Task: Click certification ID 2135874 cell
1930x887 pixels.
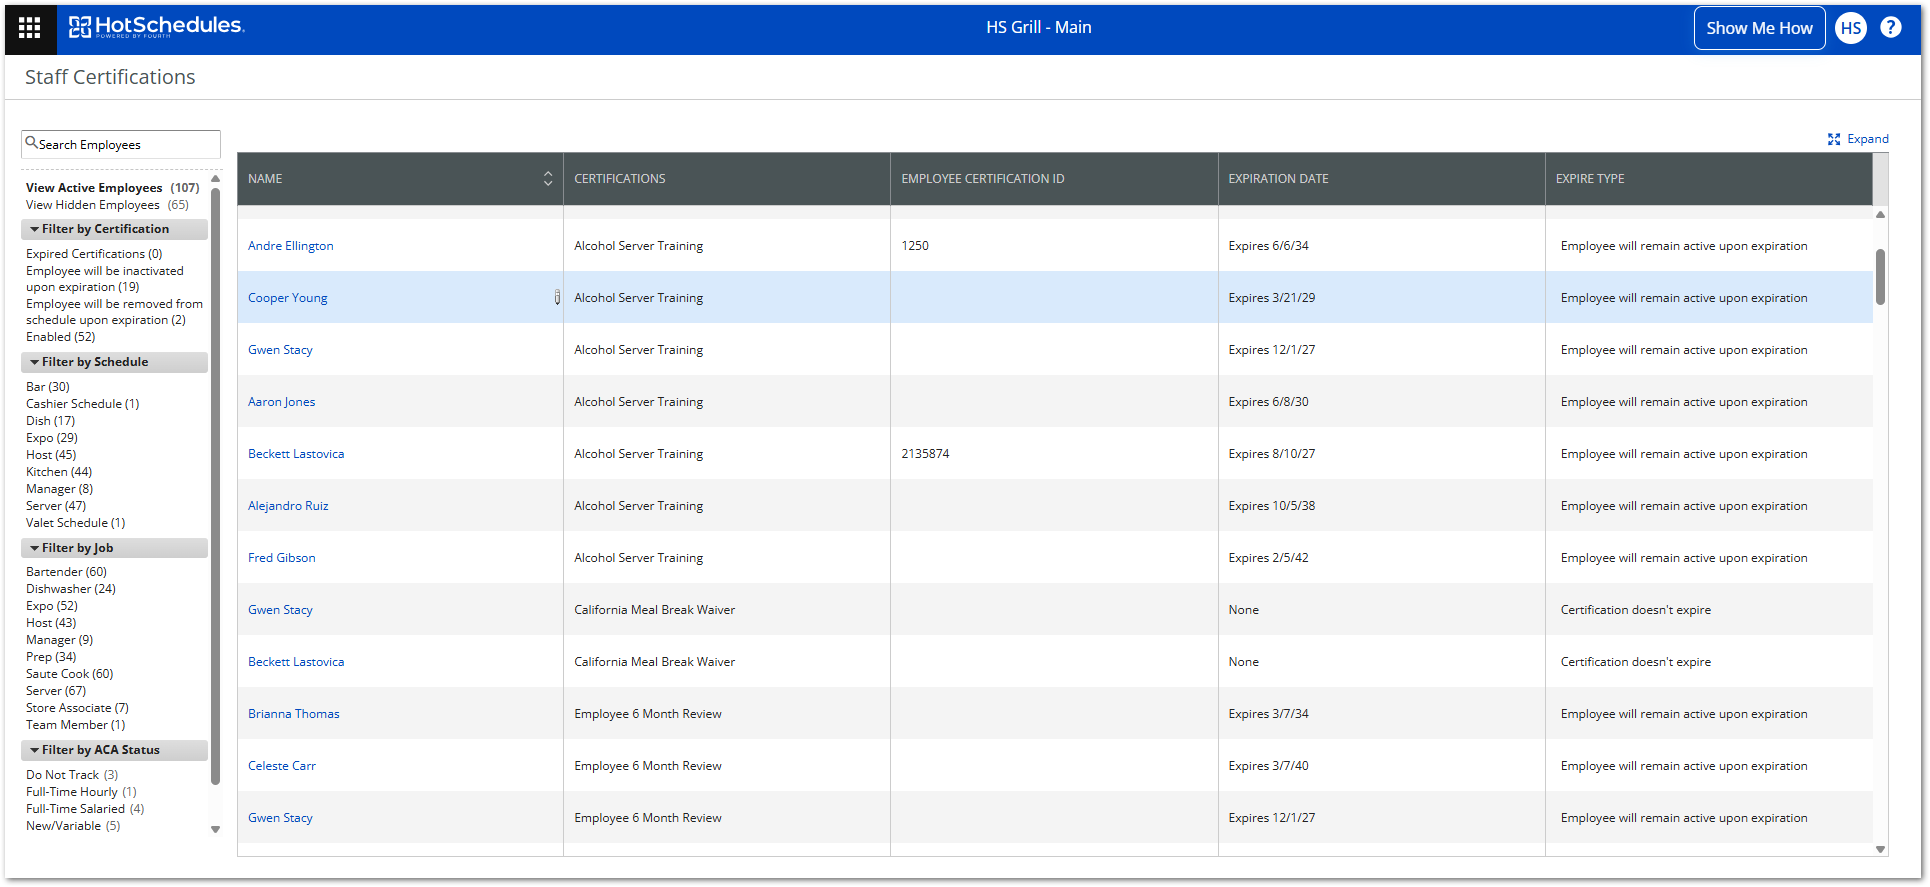Action: 1054,454
